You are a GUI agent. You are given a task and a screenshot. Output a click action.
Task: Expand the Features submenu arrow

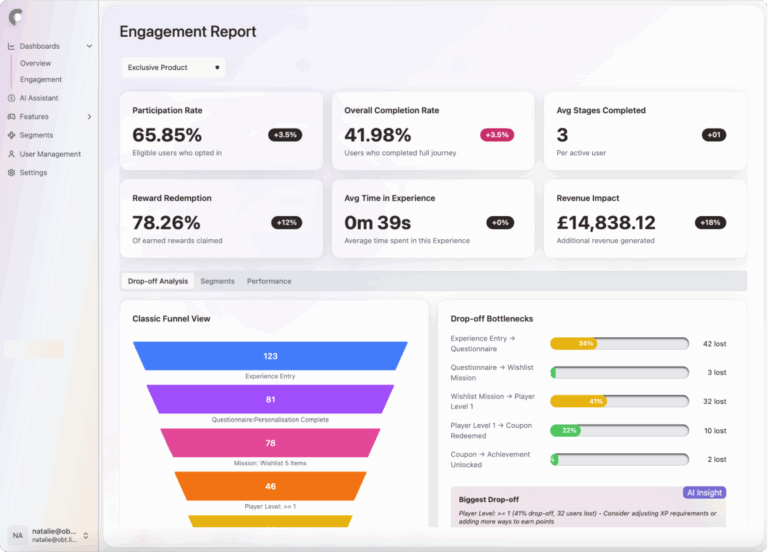coord(89,117)
